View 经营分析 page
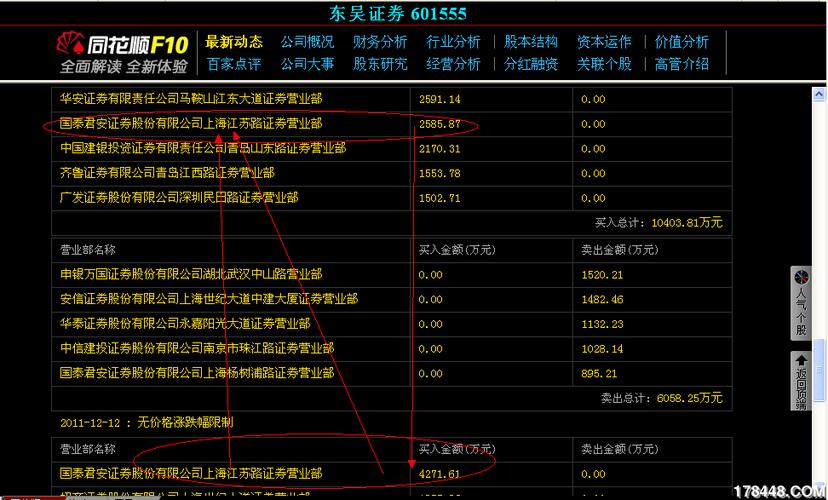This screenshot has width=828, height=500. pyautogui.click(x=454, y=64)
